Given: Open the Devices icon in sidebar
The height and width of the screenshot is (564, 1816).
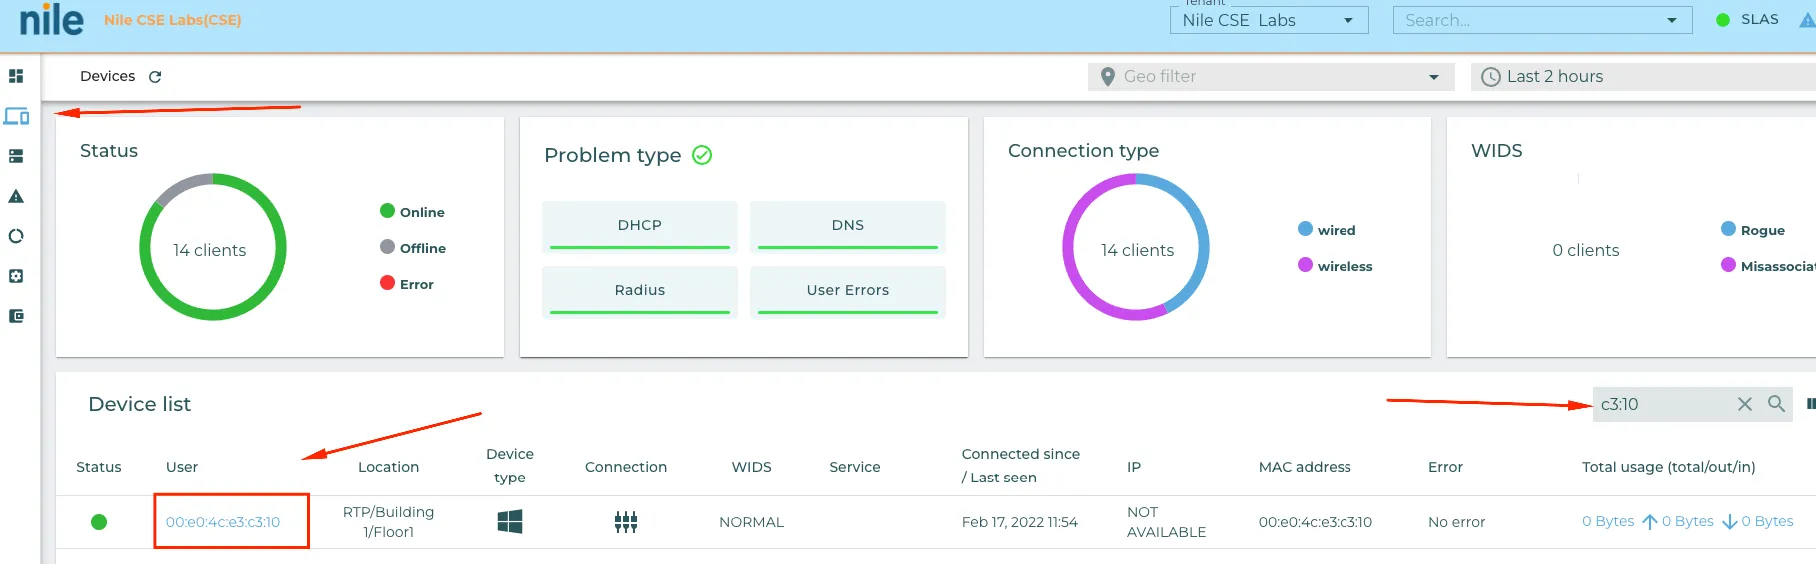Looking at the screenshot, I should click(x=16, y=116).
